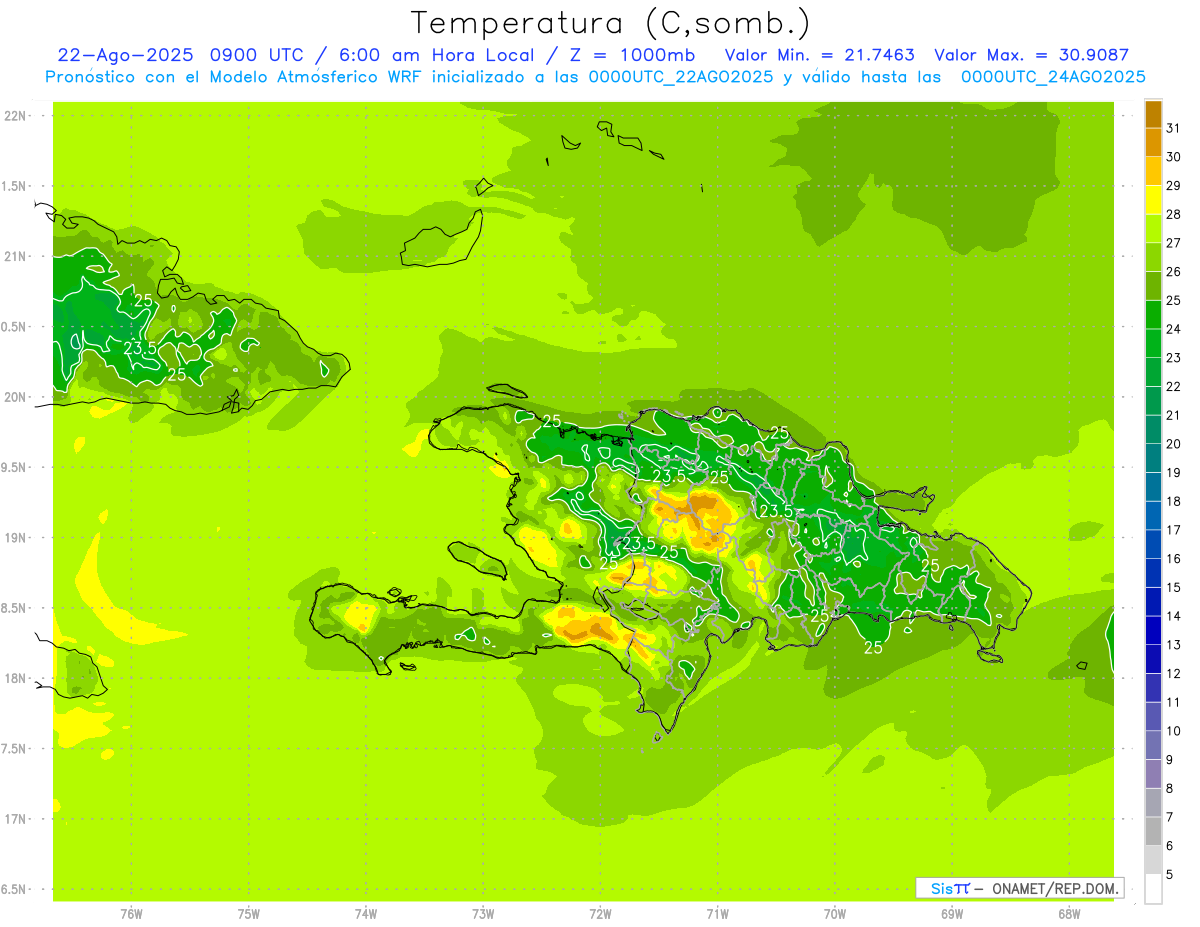1200x927 pixels.
Task: Click the color bar label "18"
Action: coord(1174,501)
